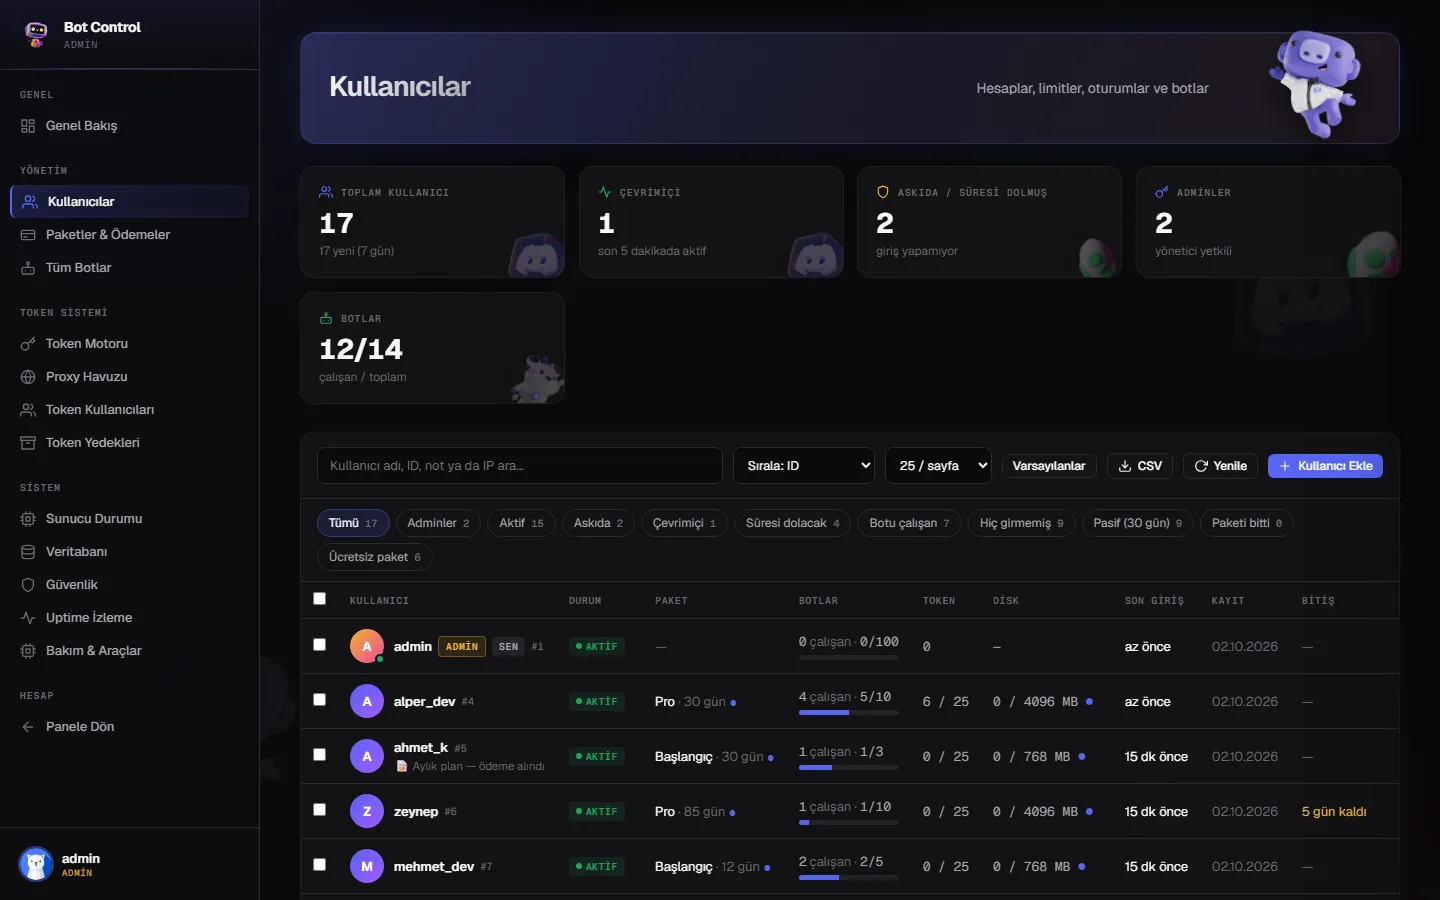The height and width of the screenshot is (900, 1440).
Task: Open the 25 / sayfa page-size dropdown
Action: pos(938,466)
